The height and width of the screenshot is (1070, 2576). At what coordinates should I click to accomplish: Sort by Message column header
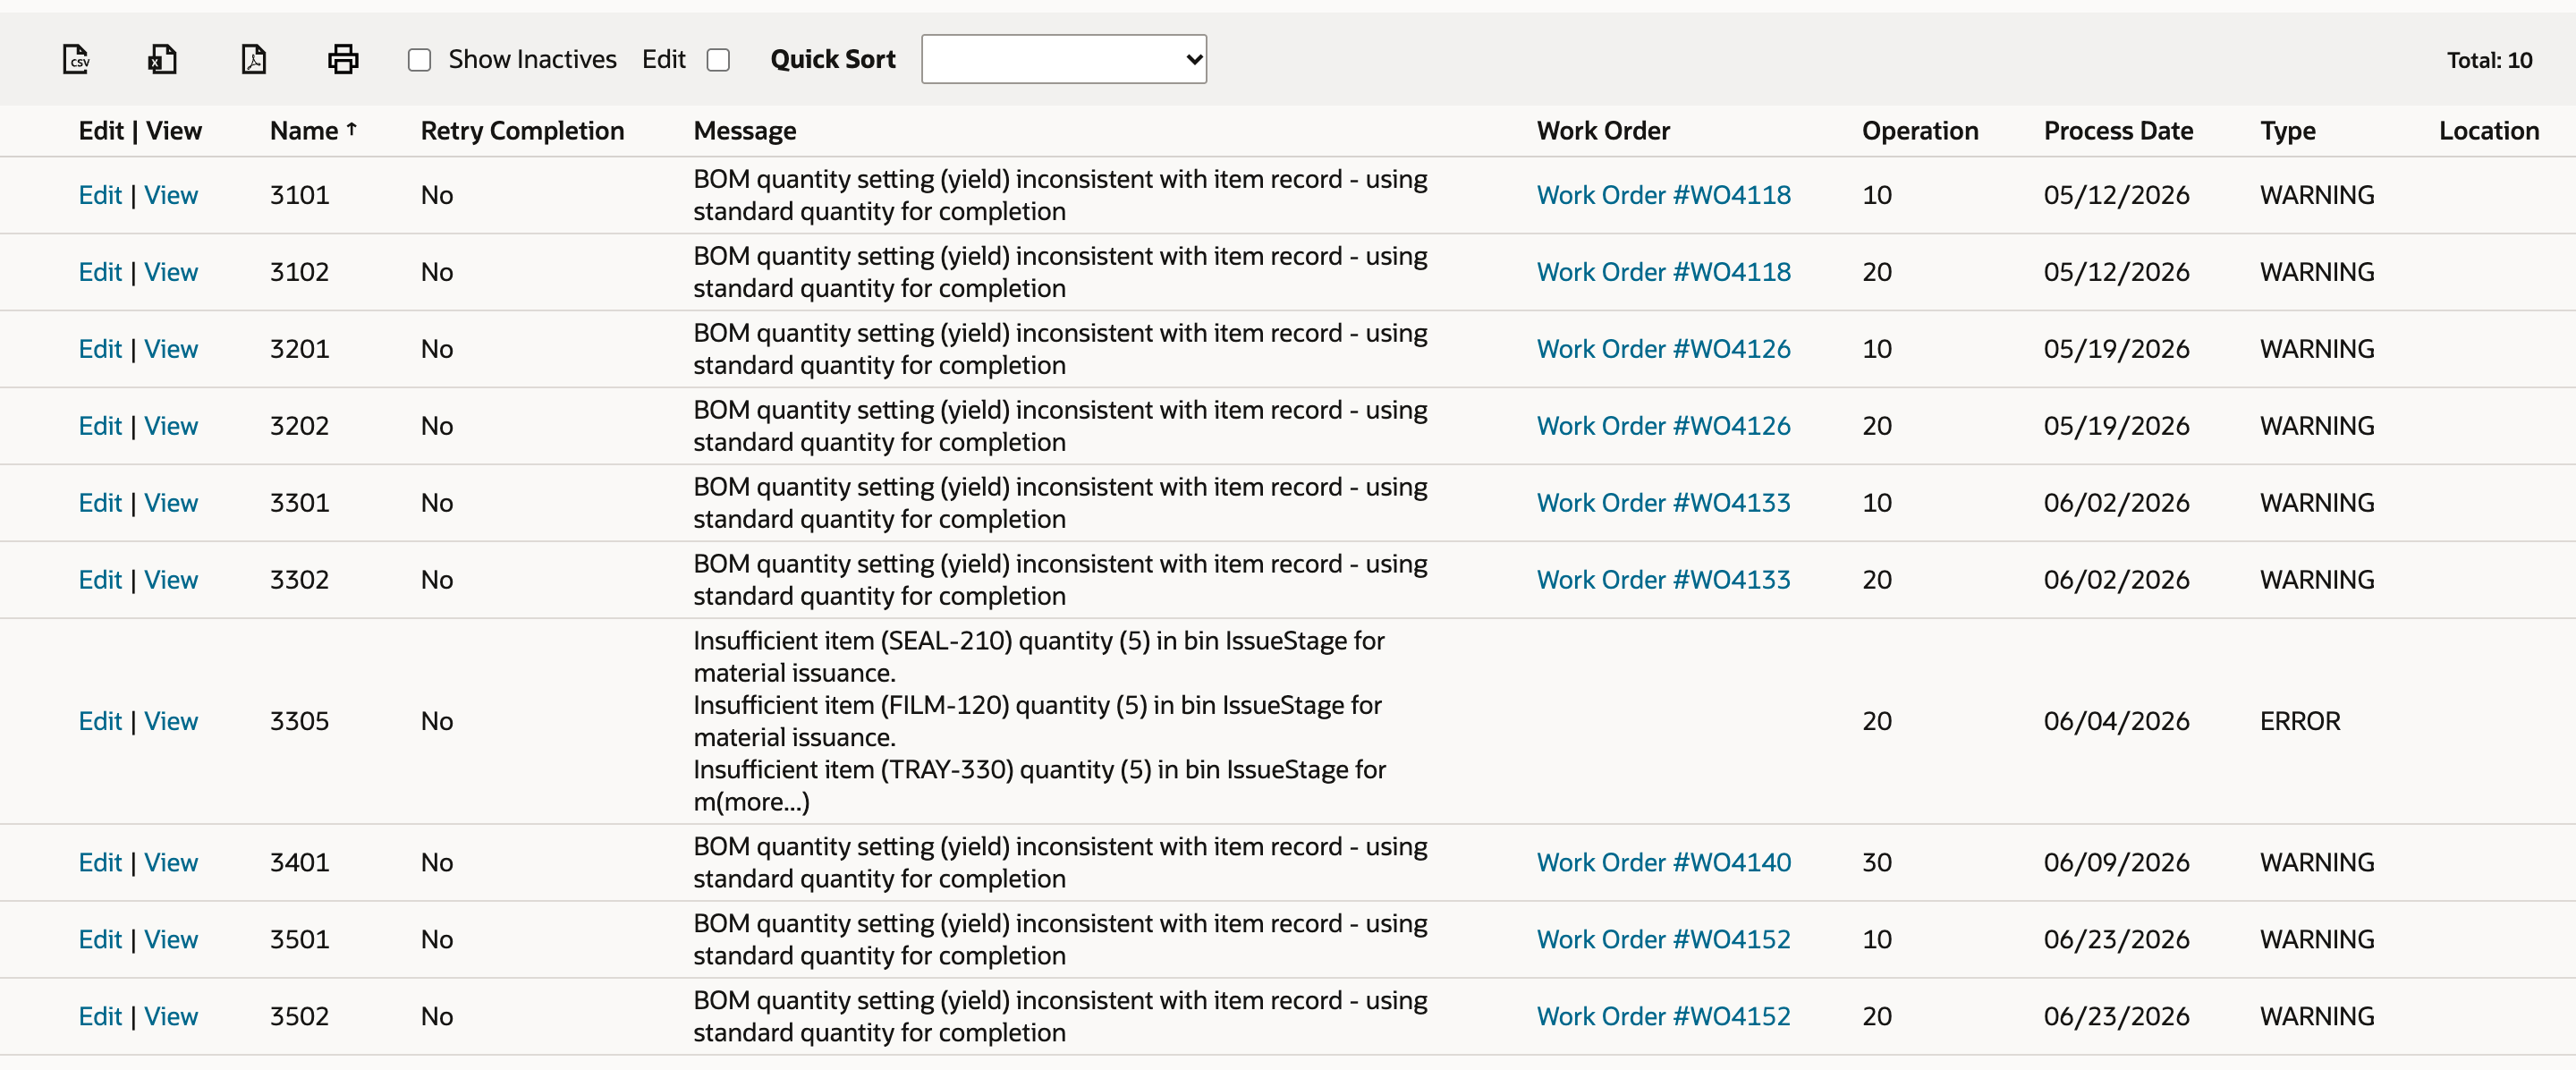745,131
